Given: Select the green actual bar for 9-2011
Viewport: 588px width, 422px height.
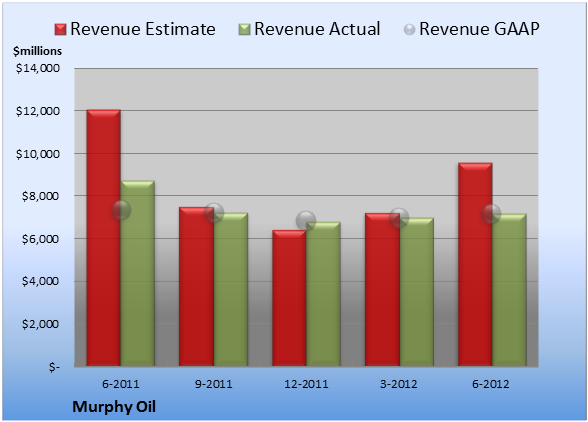Looking at the screenshot, I should [x=231, y=289].
